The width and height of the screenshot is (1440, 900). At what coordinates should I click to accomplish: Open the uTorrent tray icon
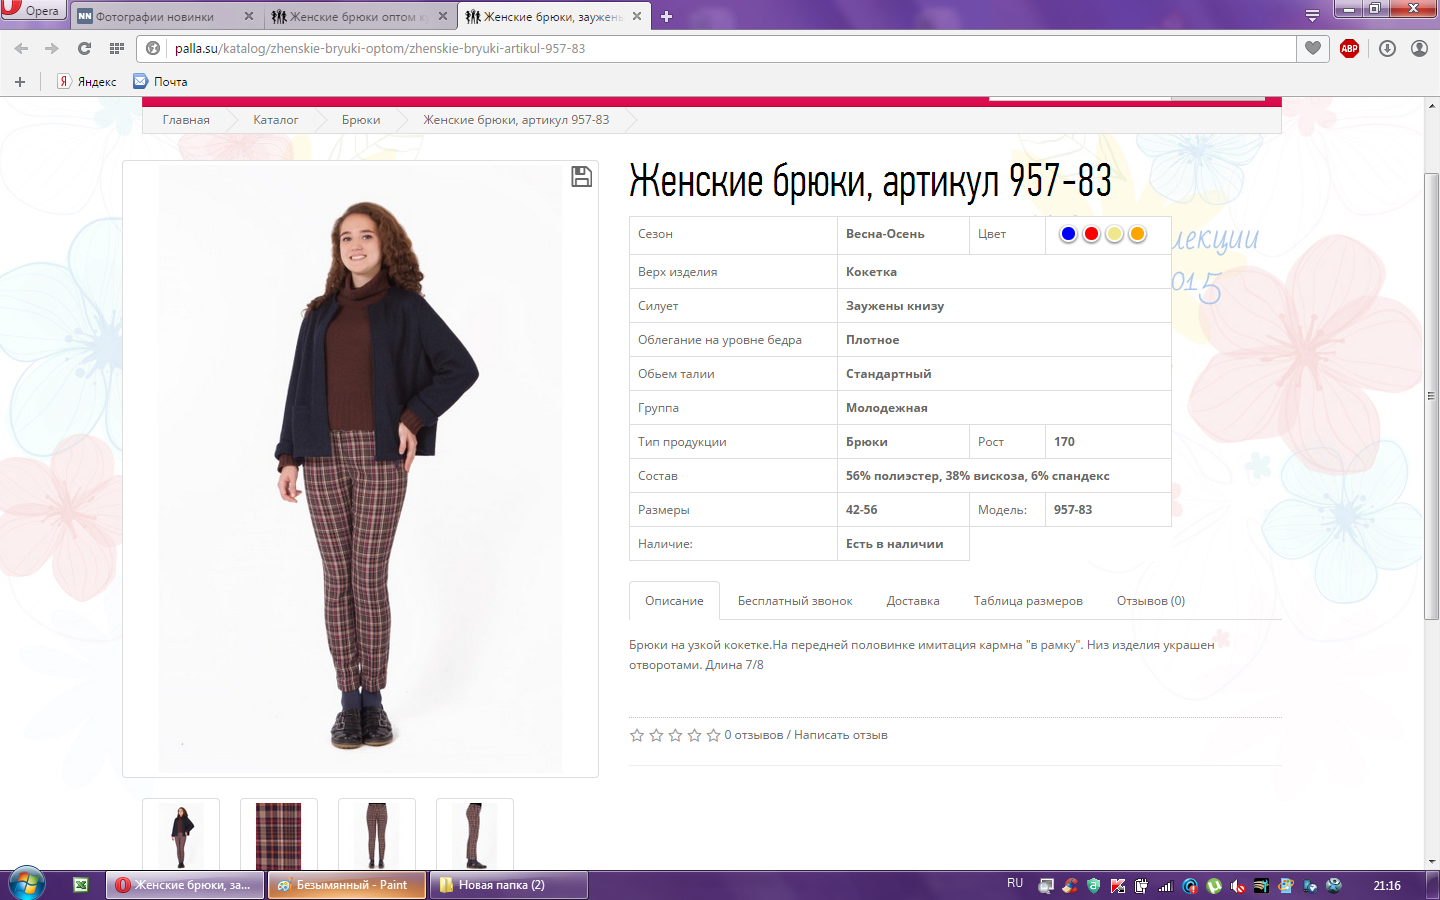[1214, 886]
